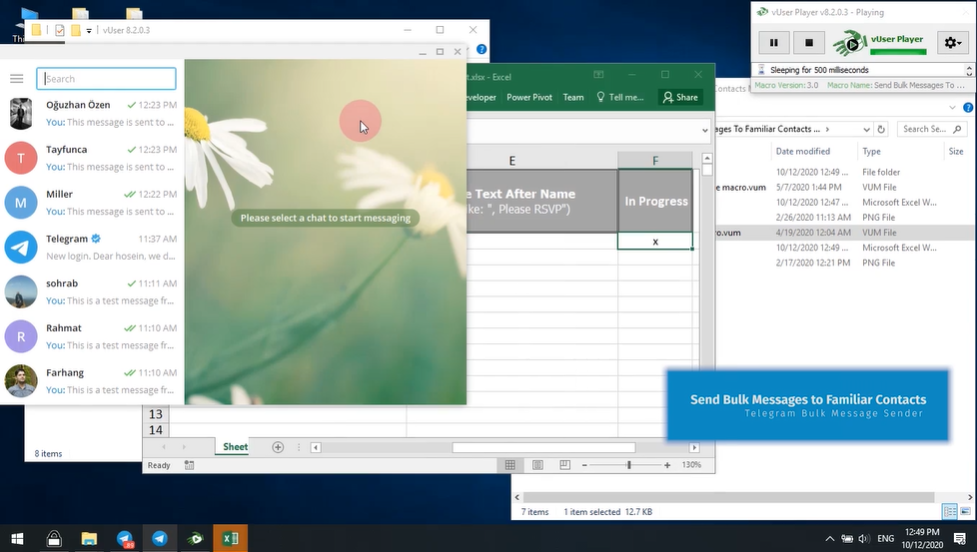This screenshot has width=977, height=552.
Task: Open File Explorer from taskbar
Action: (89, 538)
